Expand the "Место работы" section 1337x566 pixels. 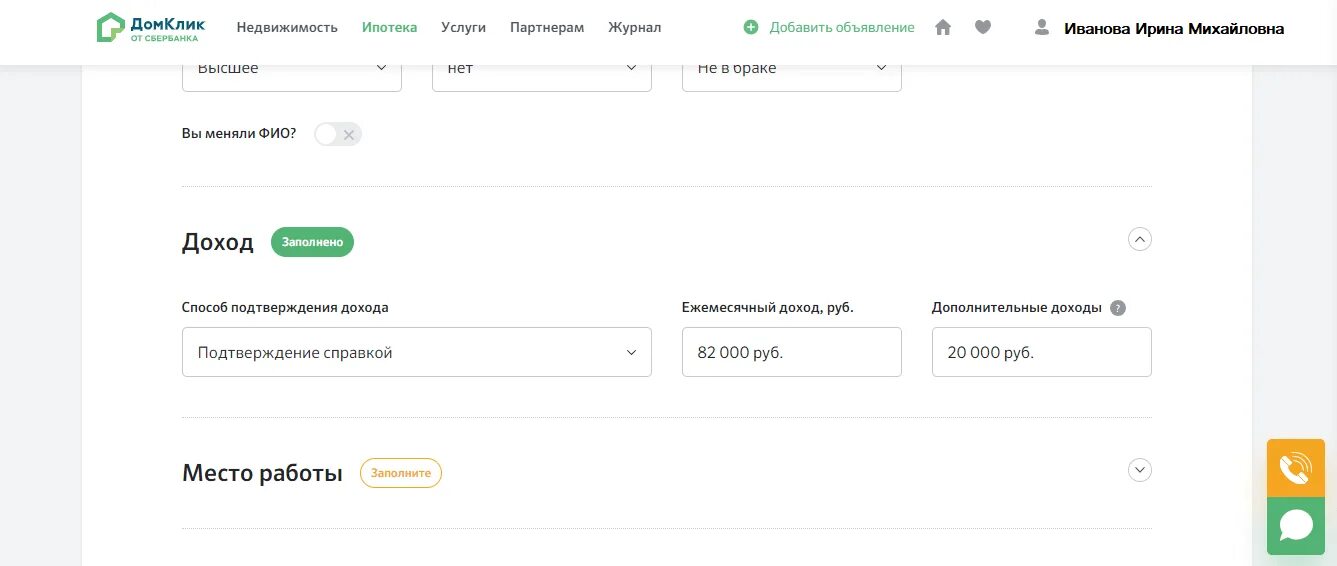(1139, 470)
